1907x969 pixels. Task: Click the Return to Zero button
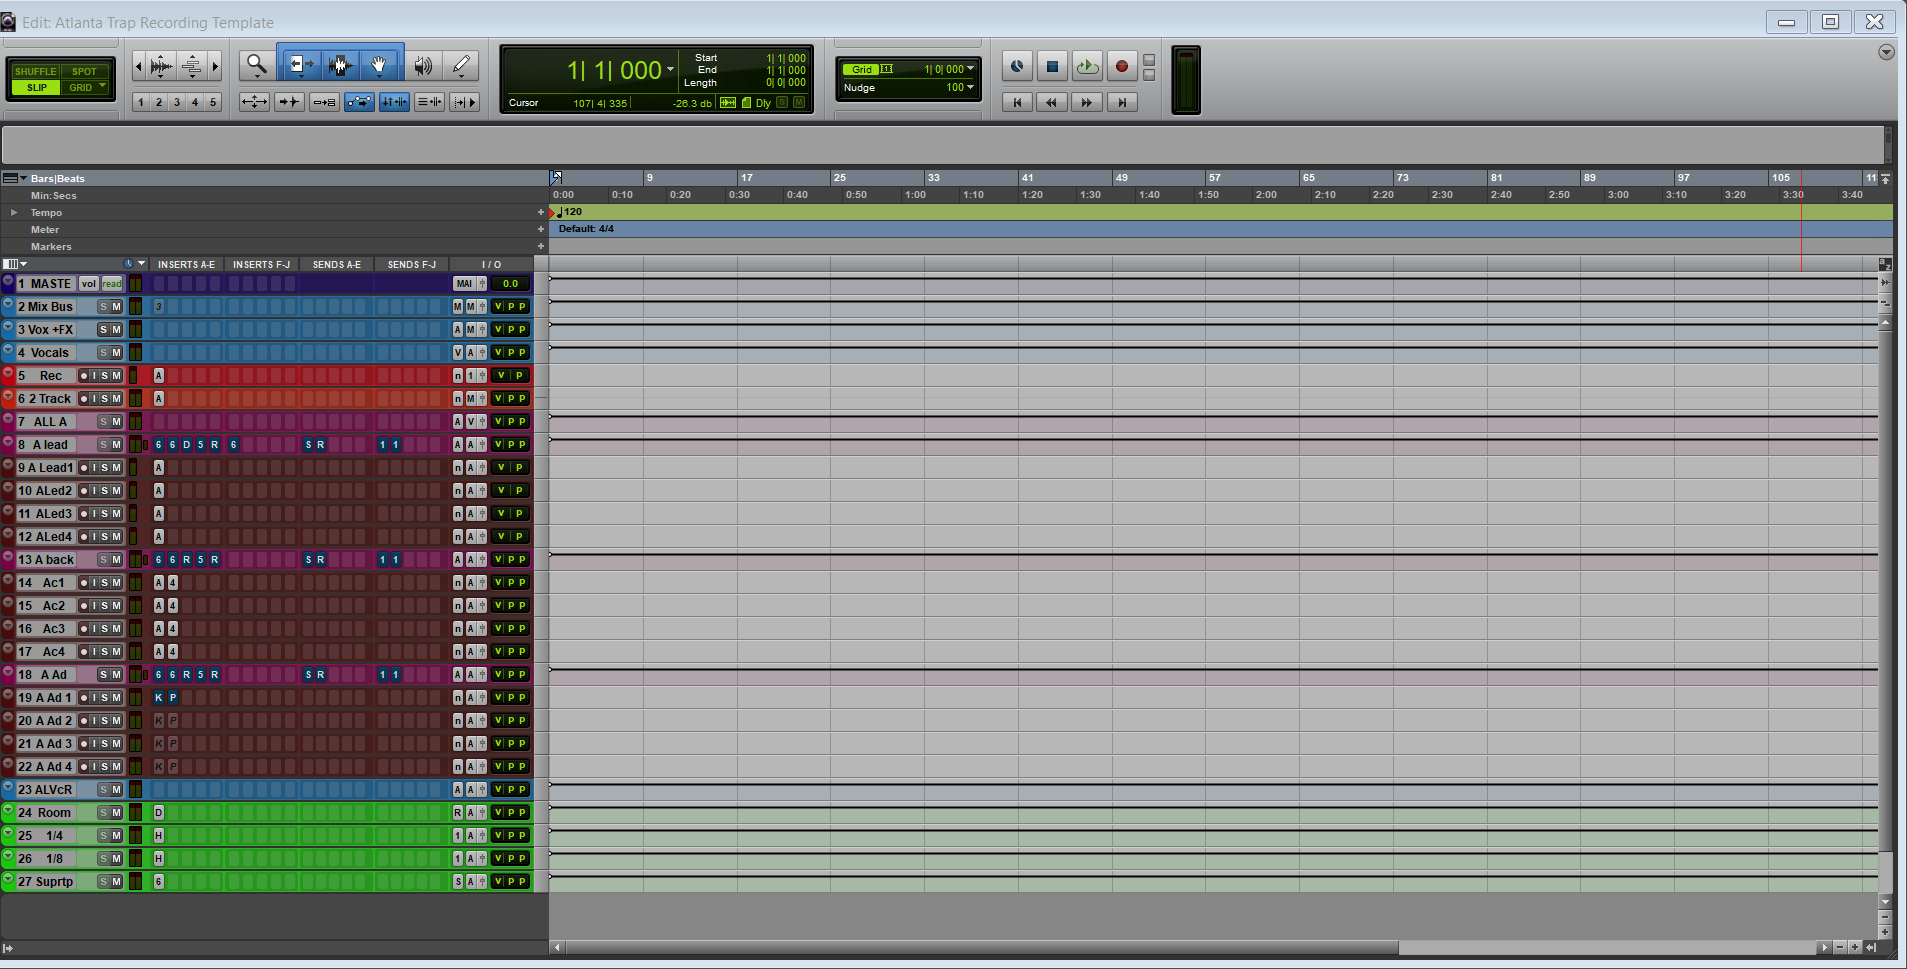[x=1017, y=102]
